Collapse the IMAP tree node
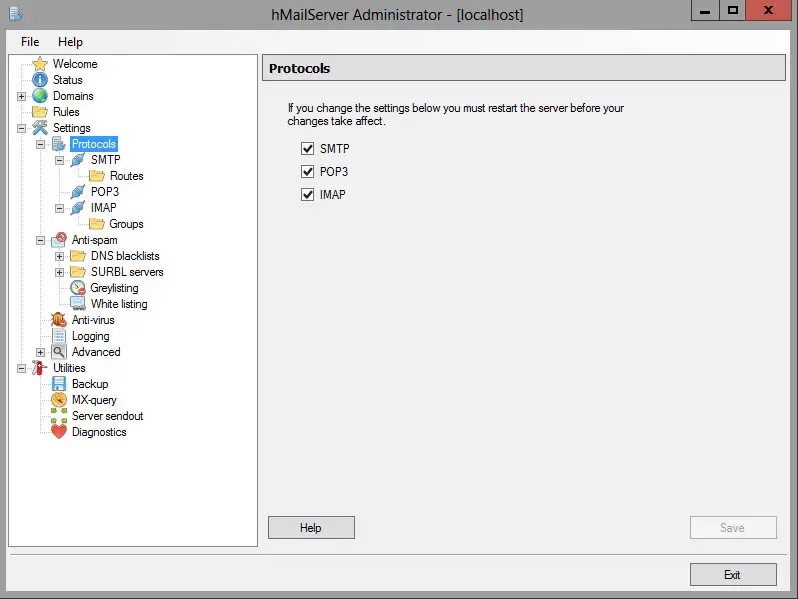The image size is (798, 599). [60, 208]
